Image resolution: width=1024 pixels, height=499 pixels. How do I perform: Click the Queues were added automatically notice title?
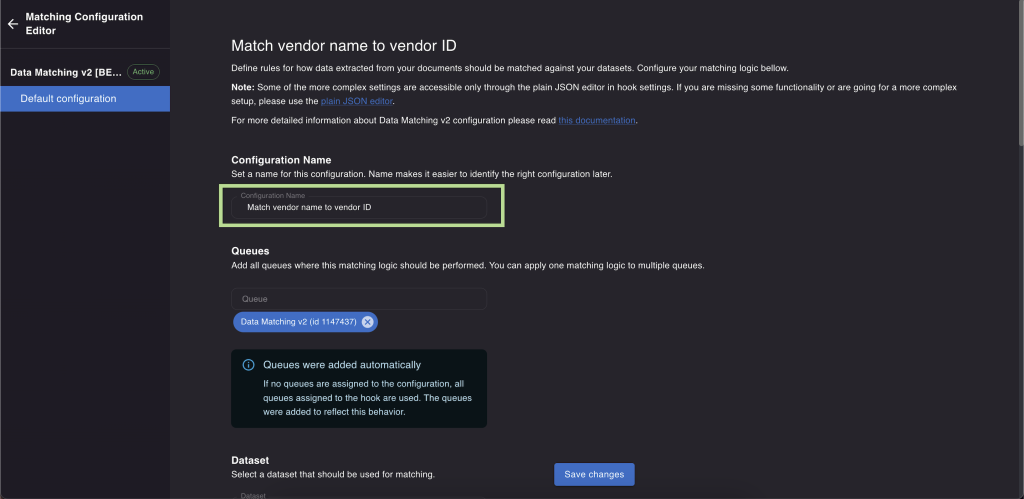point(342,365)
